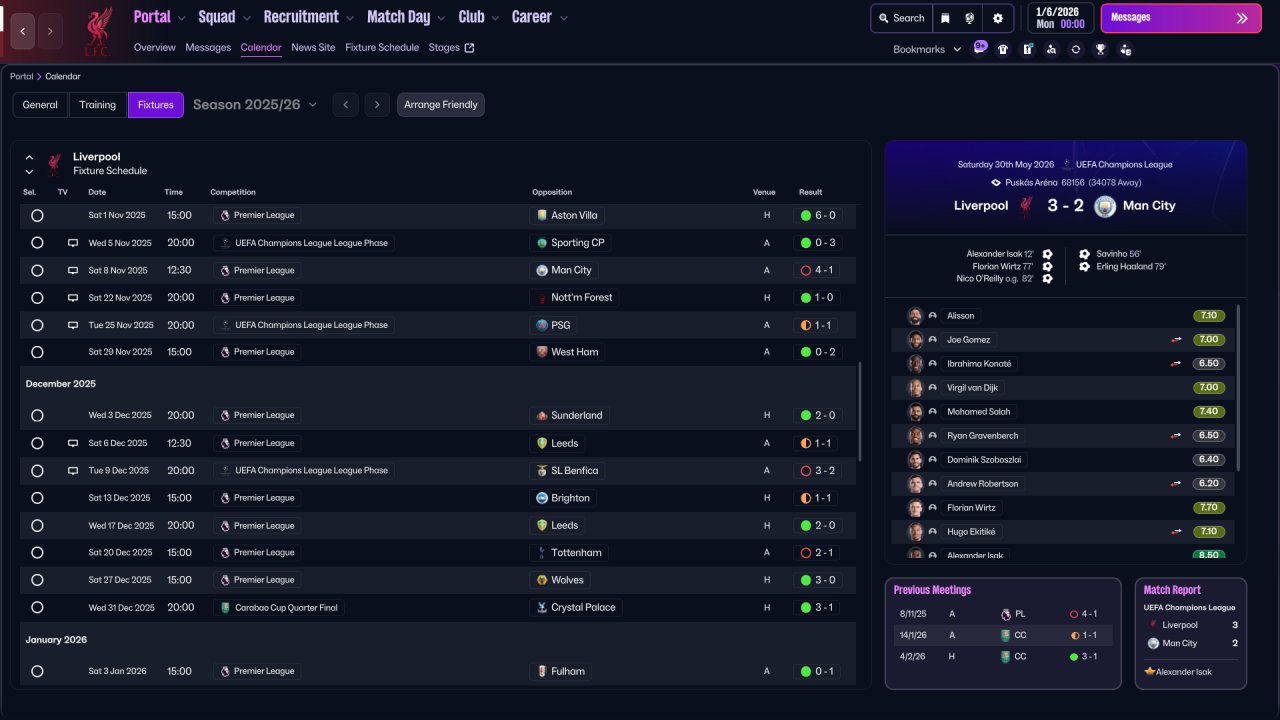Click the Carabao Cup logo on Crystal Palace row
1280x720 pixels.
pos(225,607)
